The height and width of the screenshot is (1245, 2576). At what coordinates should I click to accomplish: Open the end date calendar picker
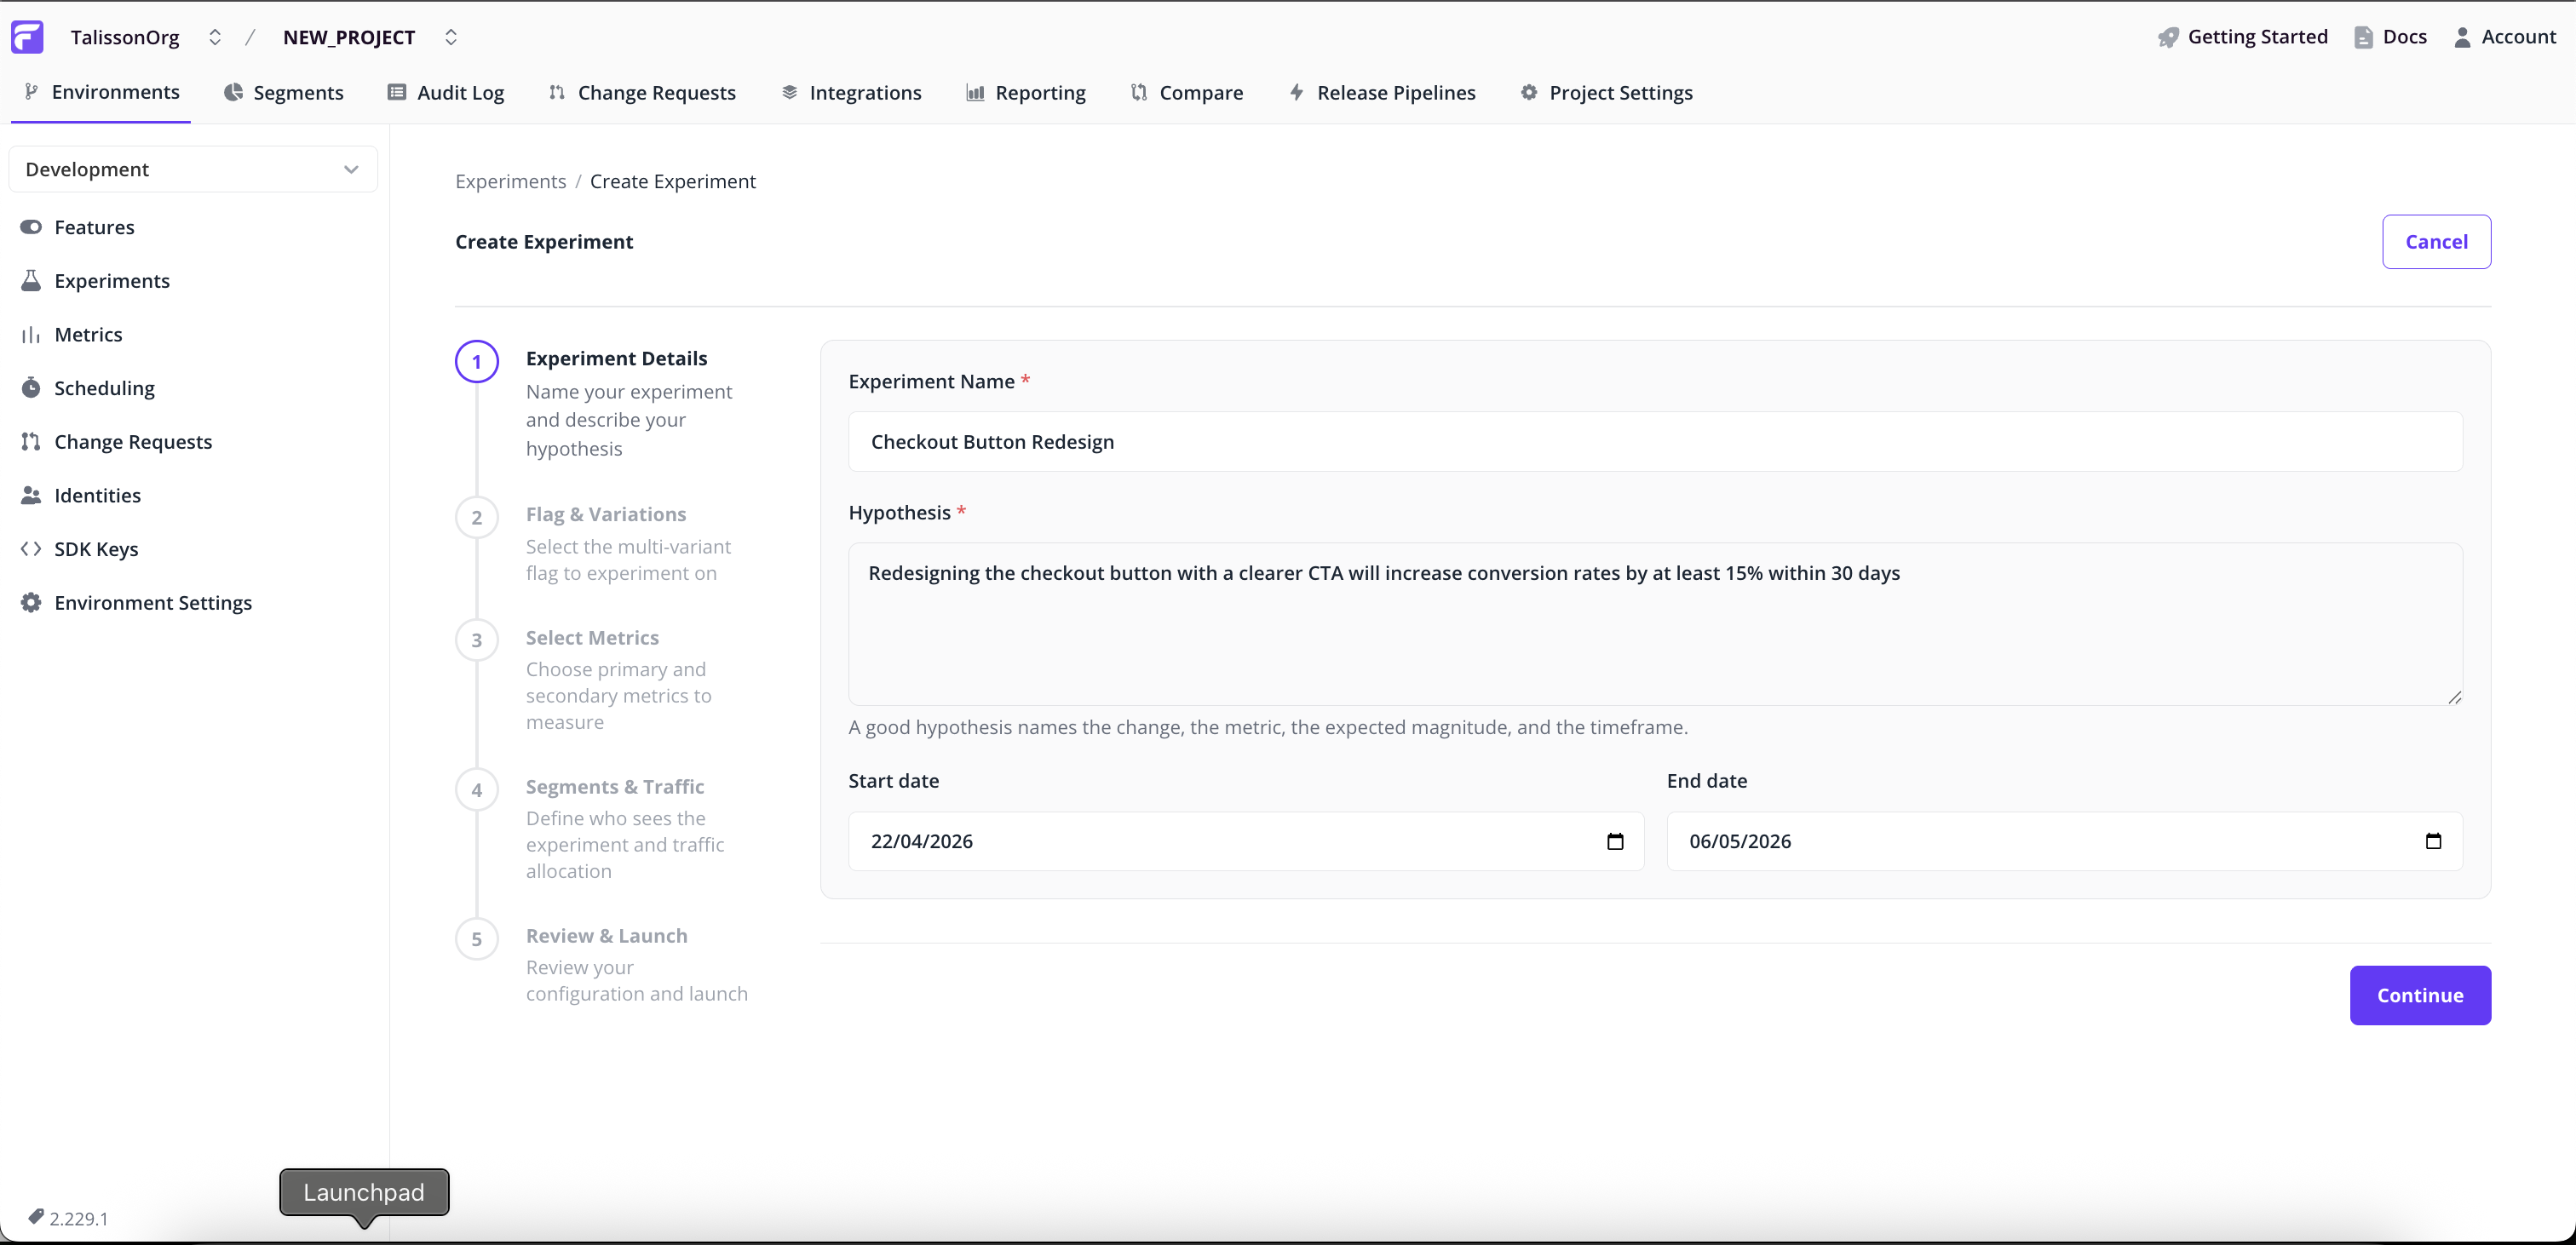[2433, 841]
